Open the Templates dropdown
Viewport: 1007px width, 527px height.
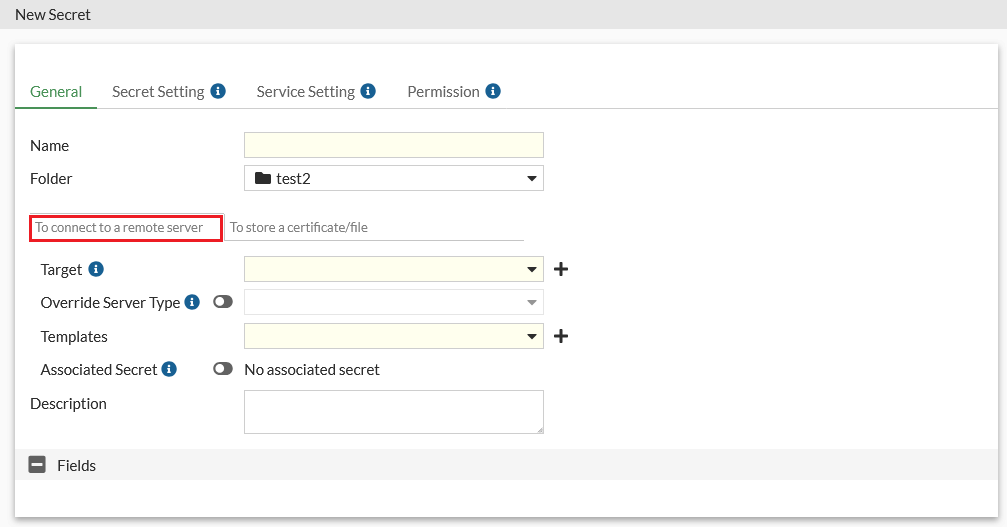[394, 336]
